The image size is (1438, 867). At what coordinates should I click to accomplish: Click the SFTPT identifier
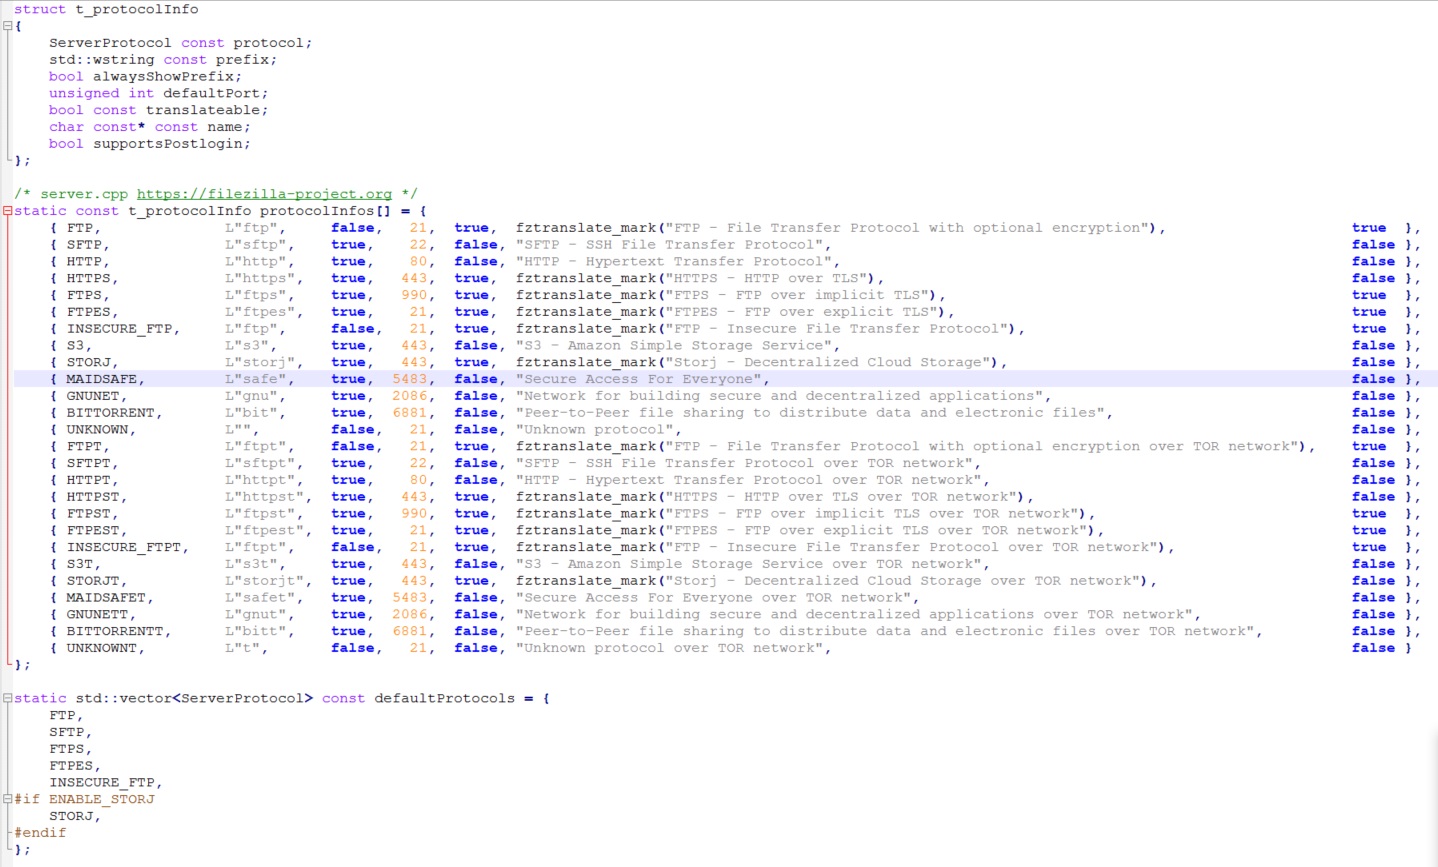point(88,464)
